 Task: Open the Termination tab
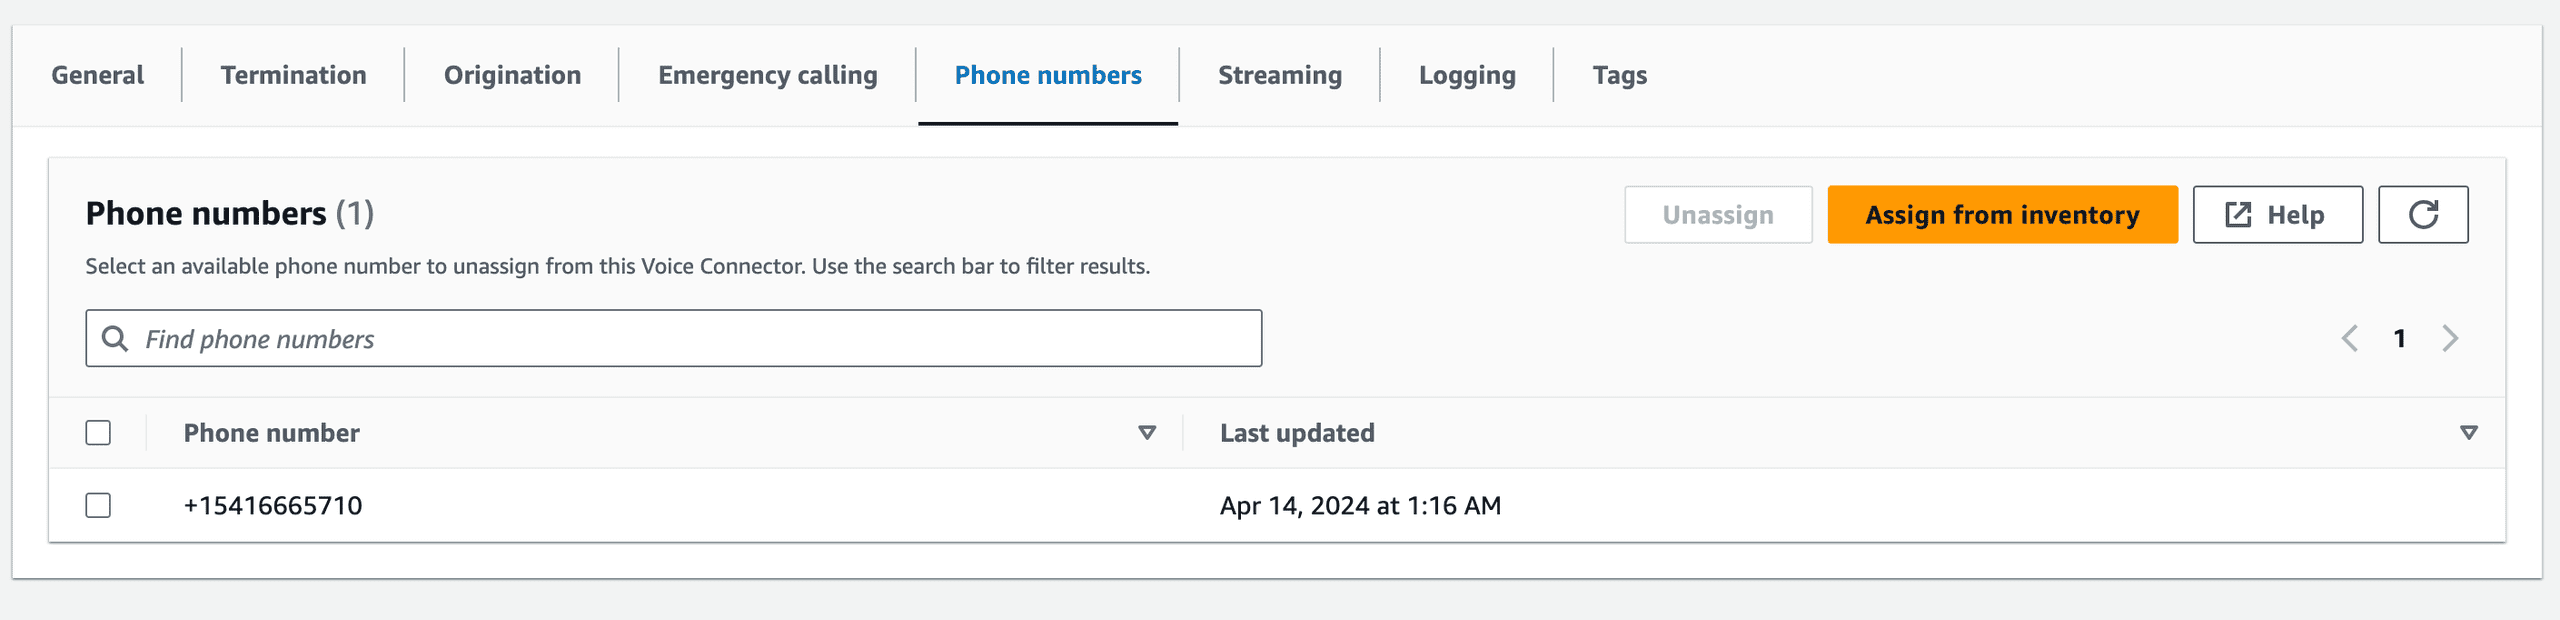coord(293,75)
